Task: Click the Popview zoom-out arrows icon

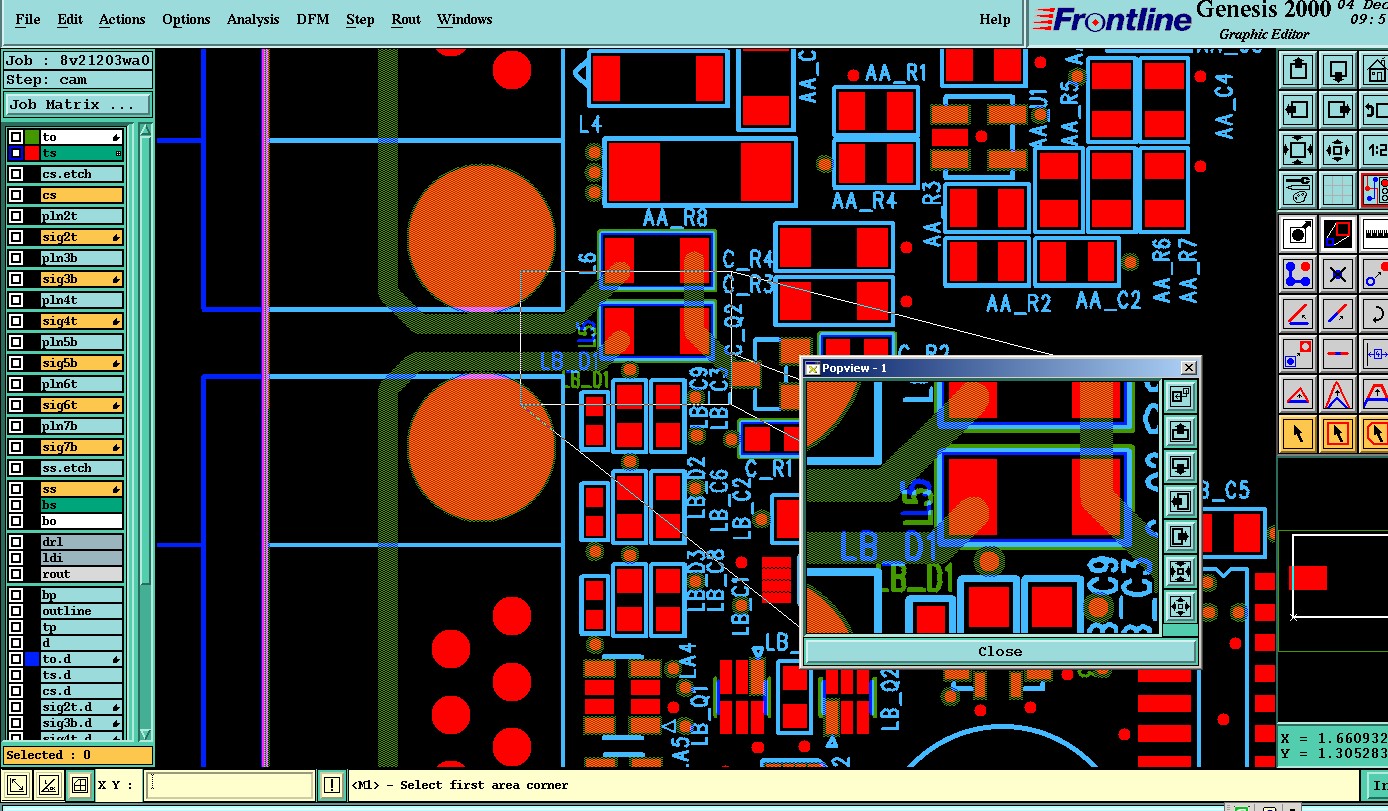Action: click(x=1181, y=606)
